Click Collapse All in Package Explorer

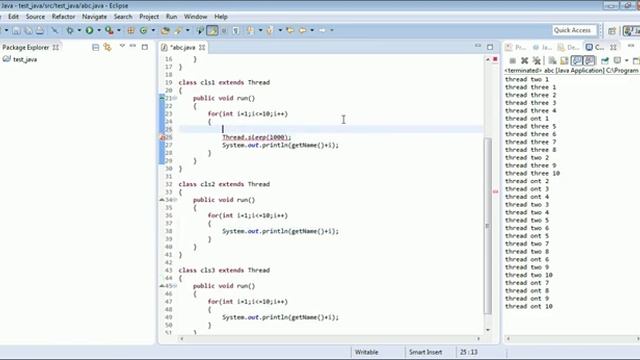tap(96, 47)
